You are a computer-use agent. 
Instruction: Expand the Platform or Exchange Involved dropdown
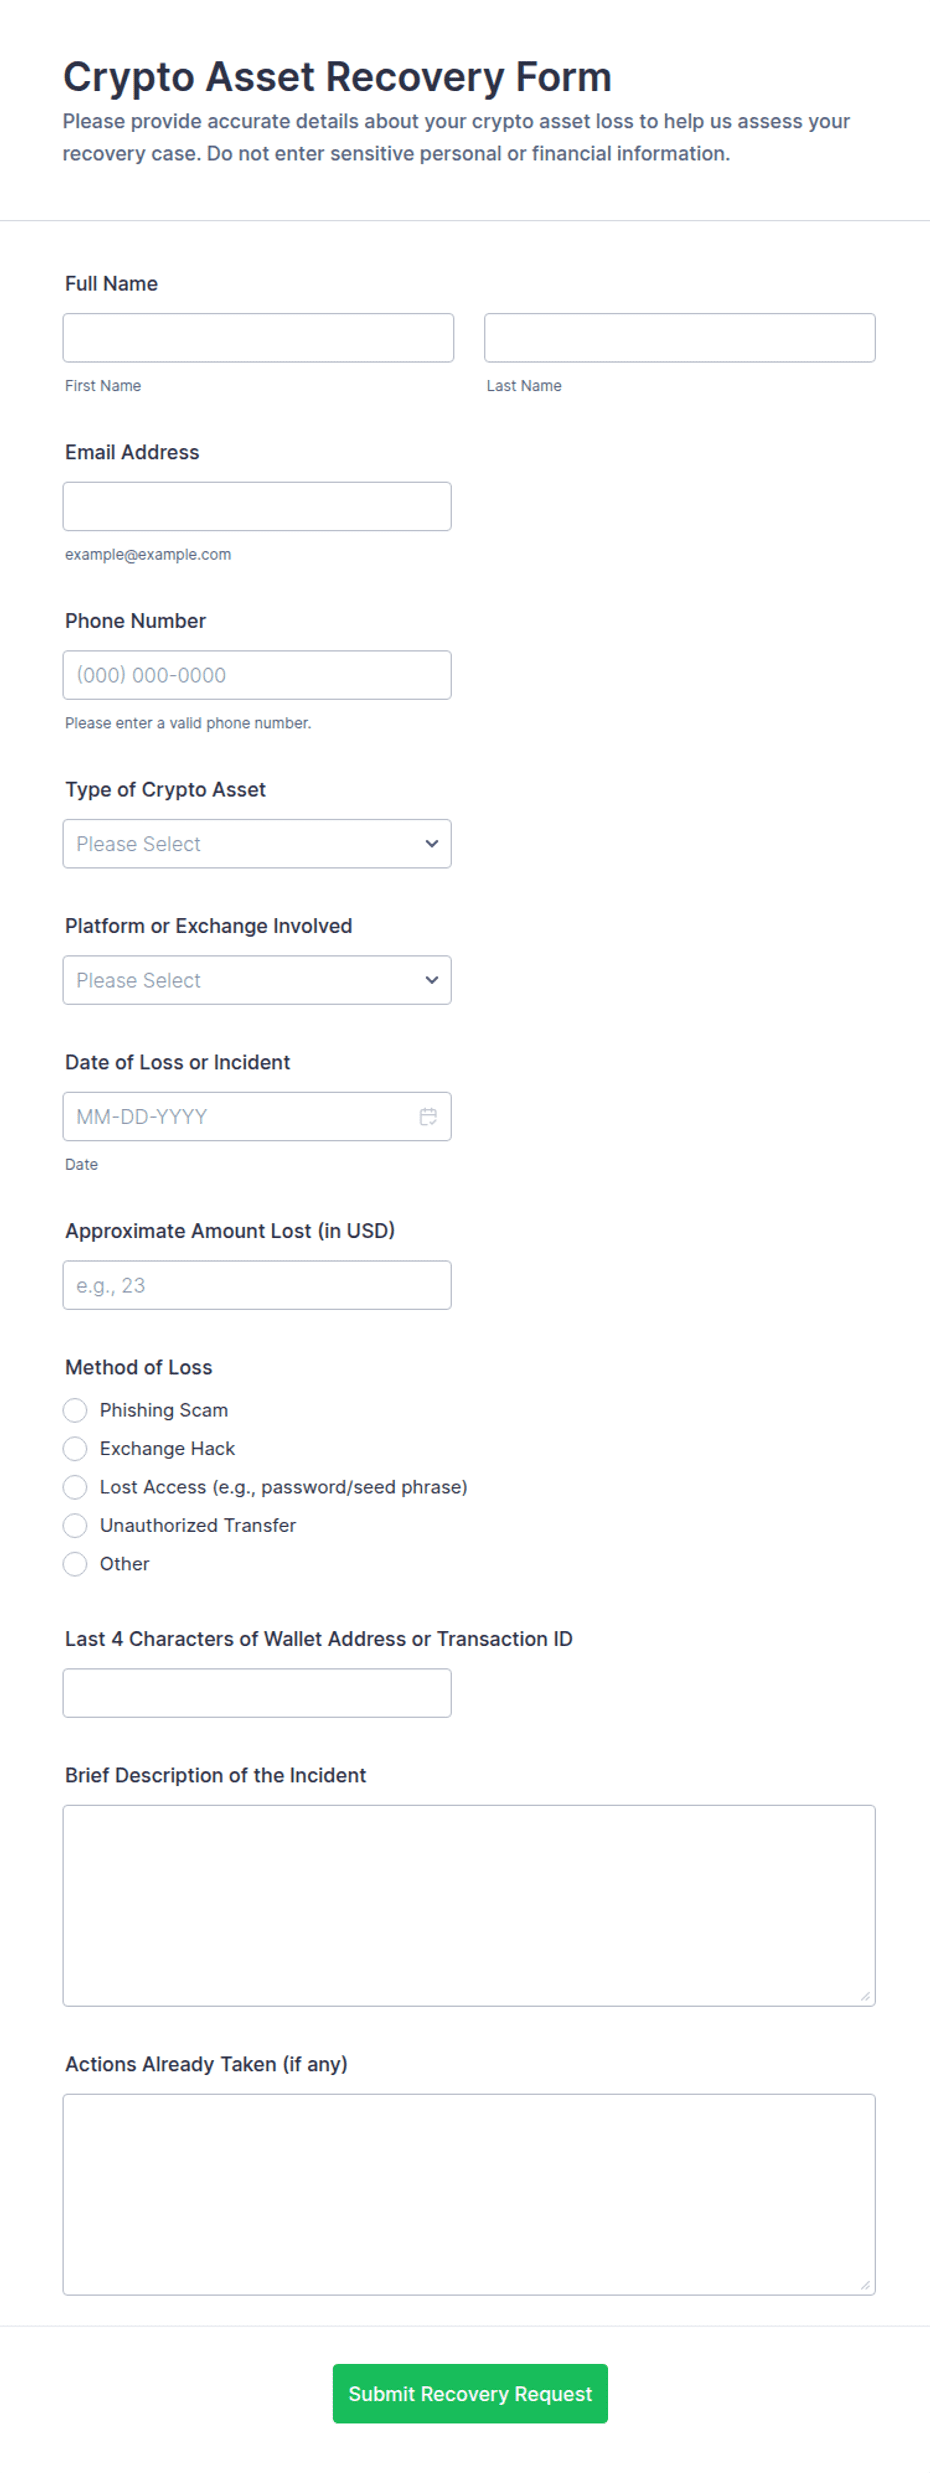[x=257, y=980]
